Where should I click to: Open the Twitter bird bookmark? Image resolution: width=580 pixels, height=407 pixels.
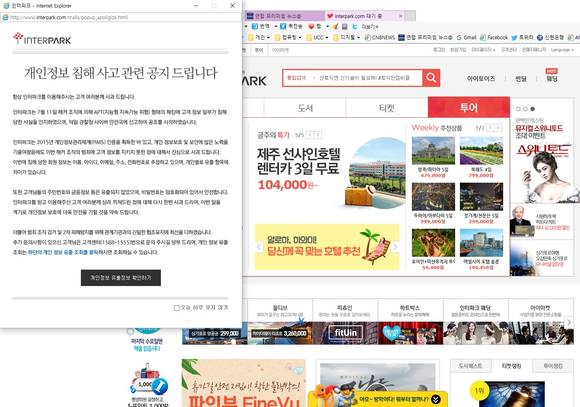[522, 37]
